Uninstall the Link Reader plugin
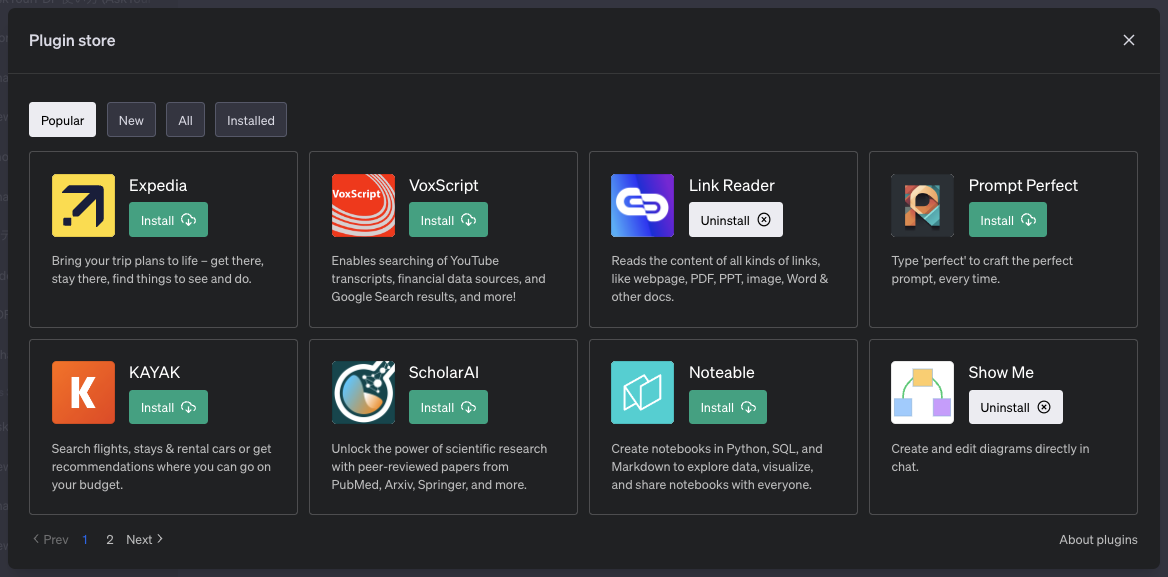 point(735,220)
